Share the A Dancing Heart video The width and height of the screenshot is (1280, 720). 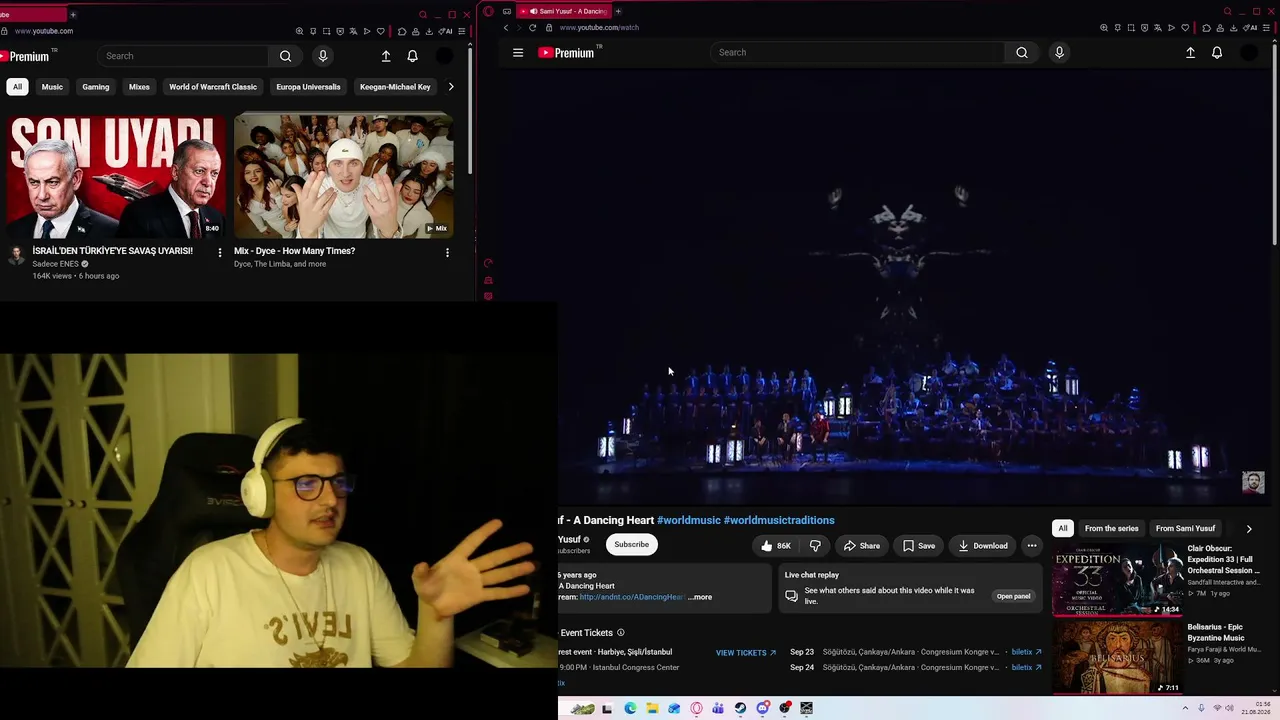tap(862, 546)
